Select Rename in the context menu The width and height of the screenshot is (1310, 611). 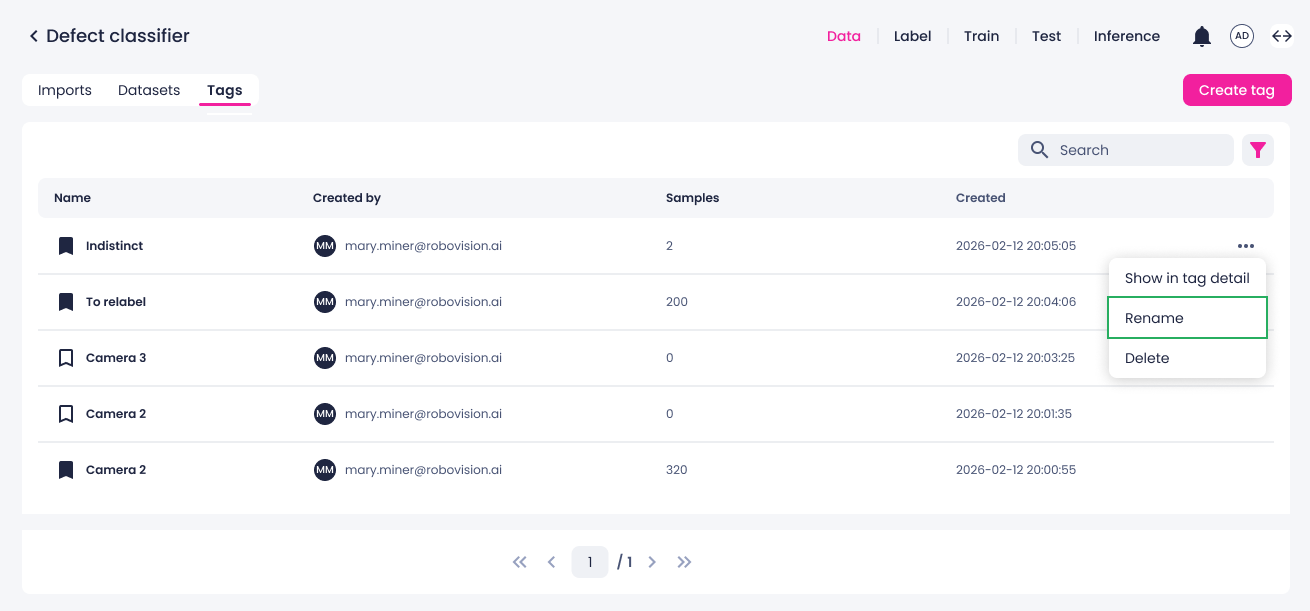coord(1187,318)
